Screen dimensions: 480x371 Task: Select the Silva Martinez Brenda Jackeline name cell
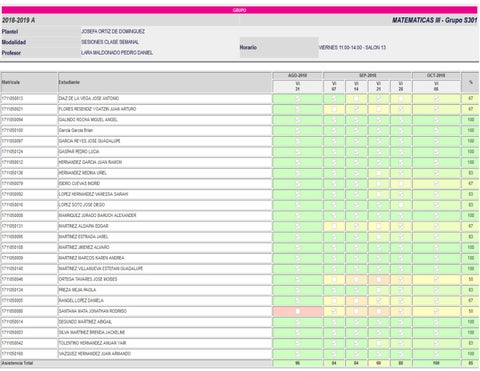coord(165,332)
